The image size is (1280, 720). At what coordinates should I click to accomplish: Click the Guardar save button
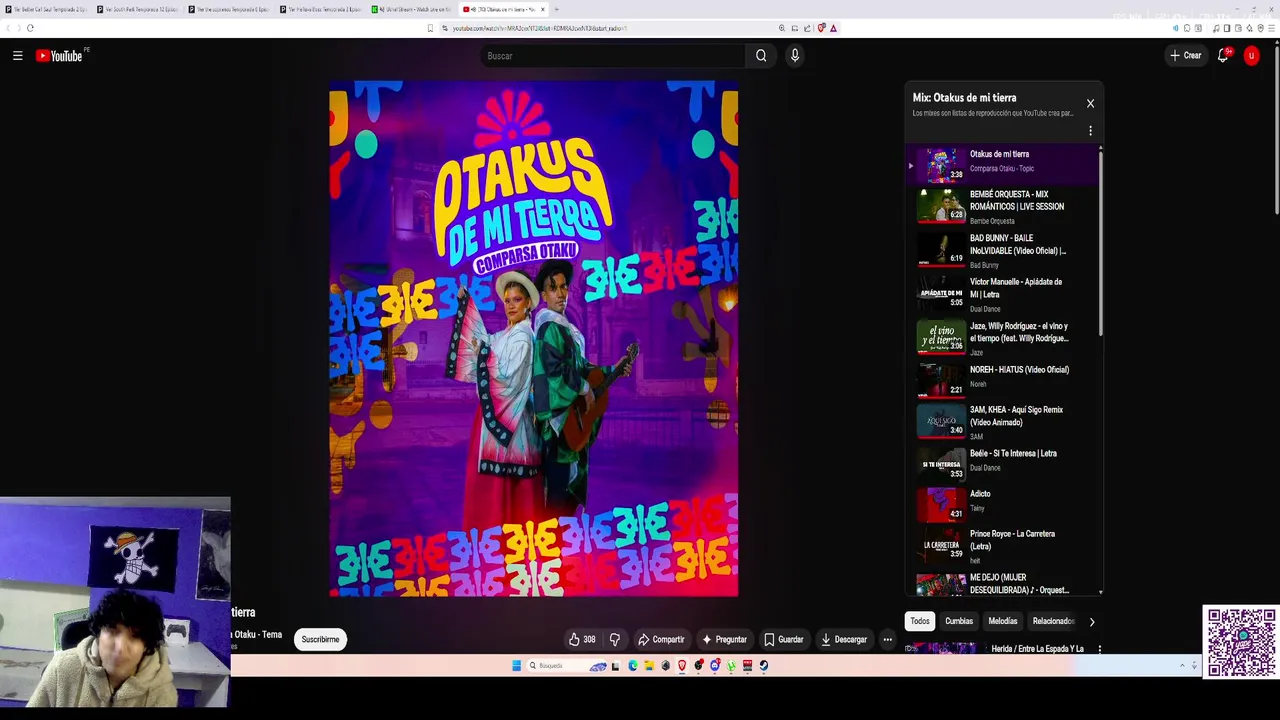coord(783,640)
